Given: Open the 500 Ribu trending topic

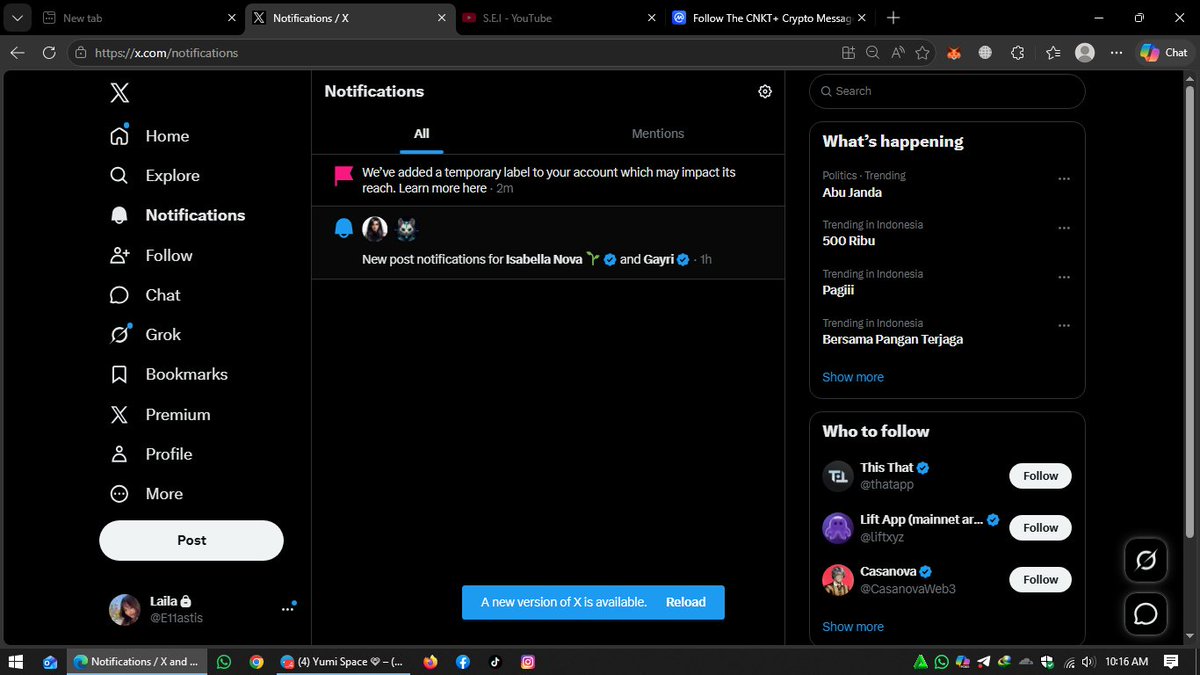Looking at the screenshot, I should (849, 241).
